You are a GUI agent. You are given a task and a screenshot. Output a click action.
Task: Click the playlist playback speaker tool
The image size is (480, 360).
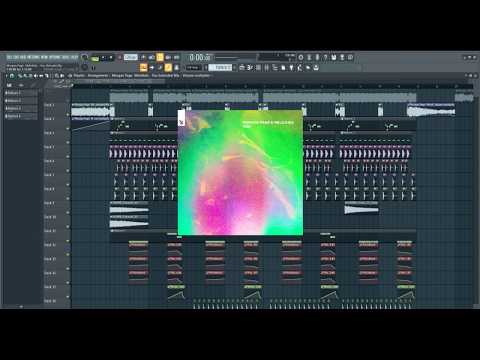62,76
